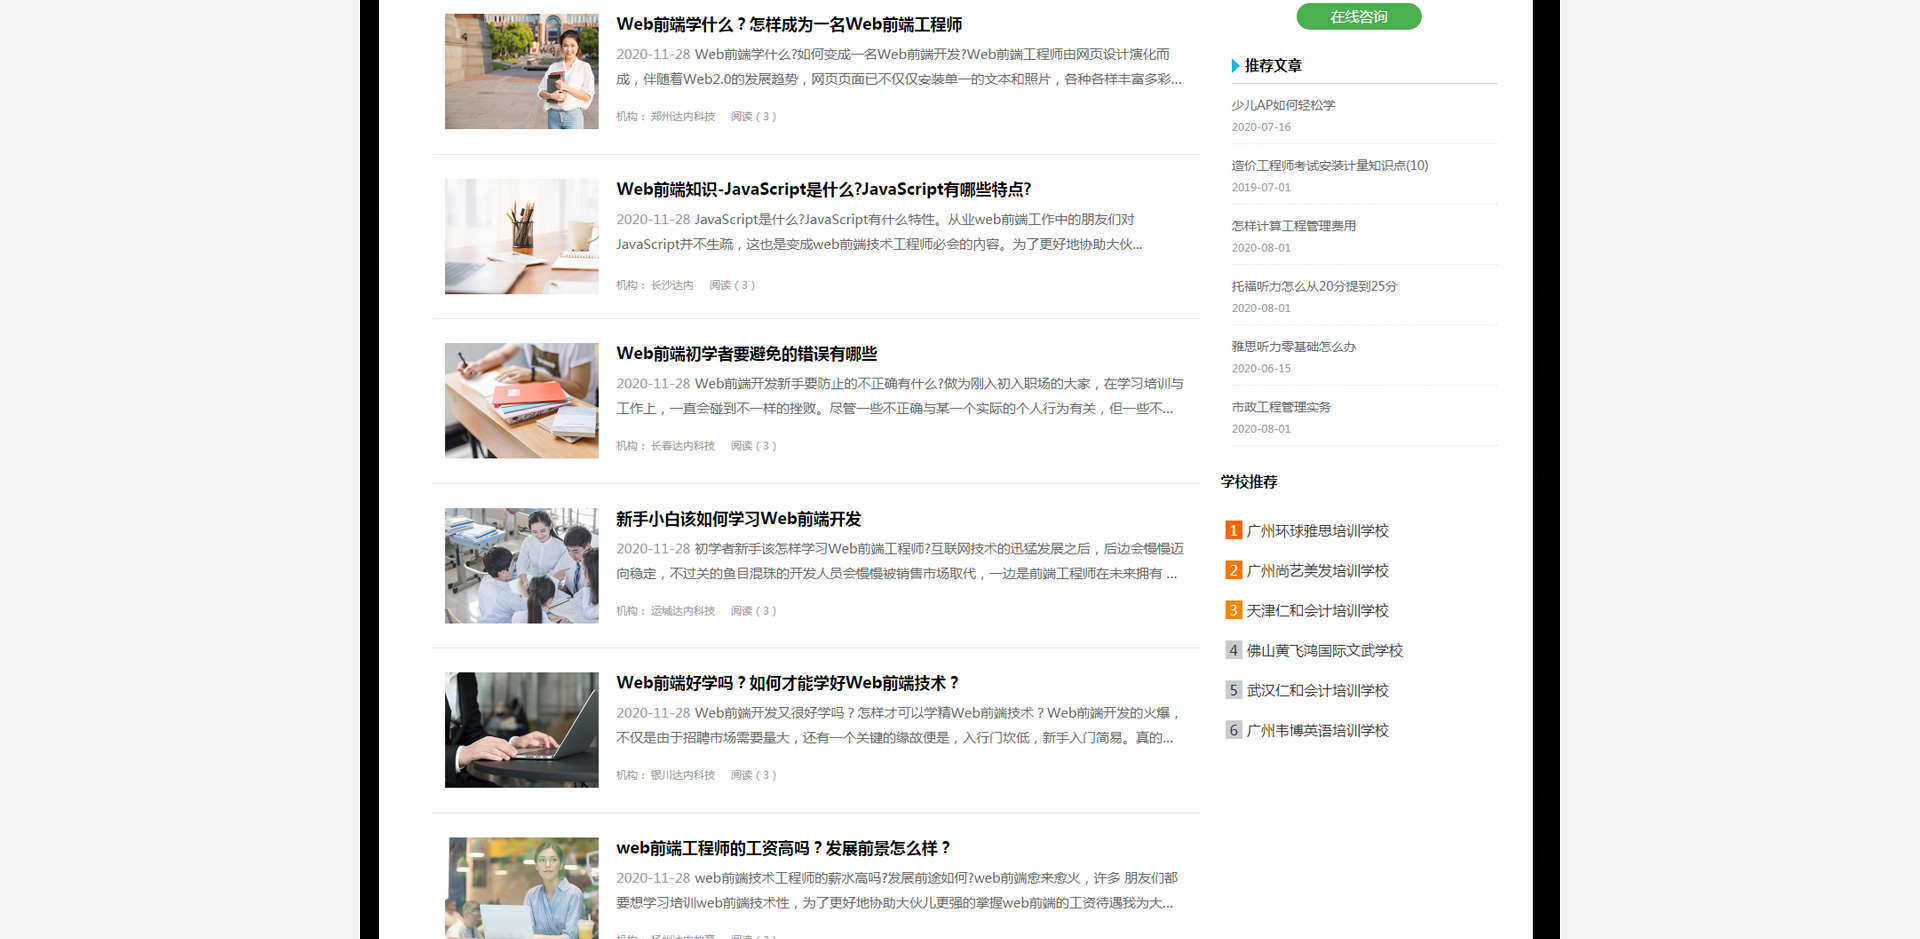This screenshot has width=1920, height=939.
Task: Open article Web前端初学者要避免的错误有哪些
Action: [746, 354]
